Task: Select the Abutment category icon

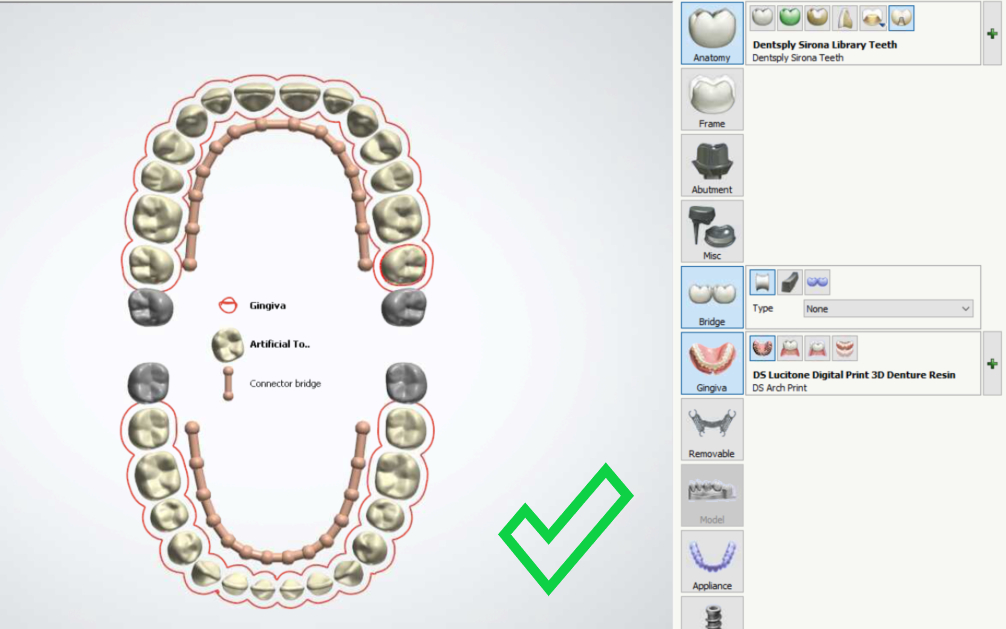Action: pyautogui.click(x=712, y=164)
